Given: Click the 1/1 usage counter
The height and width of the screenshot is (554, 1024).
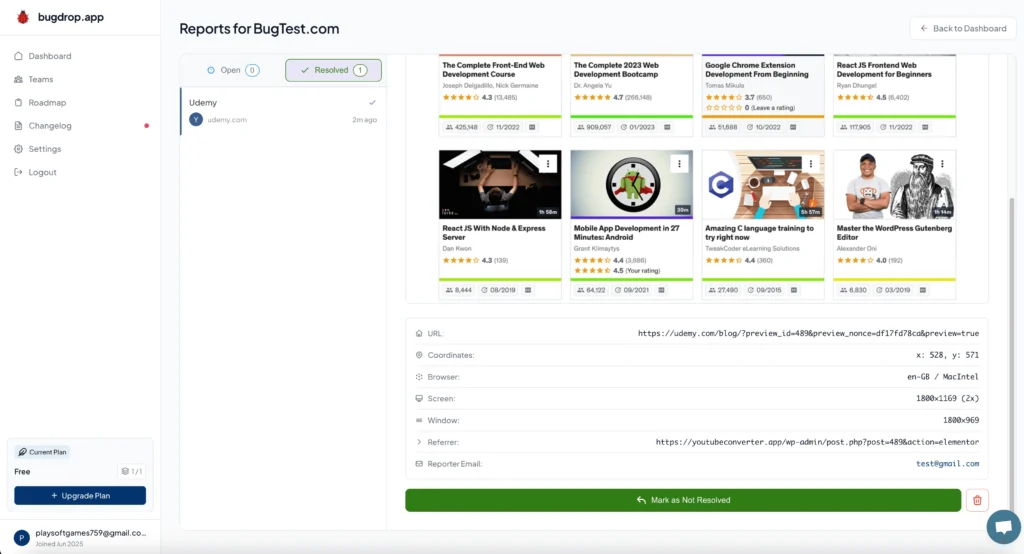Looking at the screenshot, I should pos(131,471).
